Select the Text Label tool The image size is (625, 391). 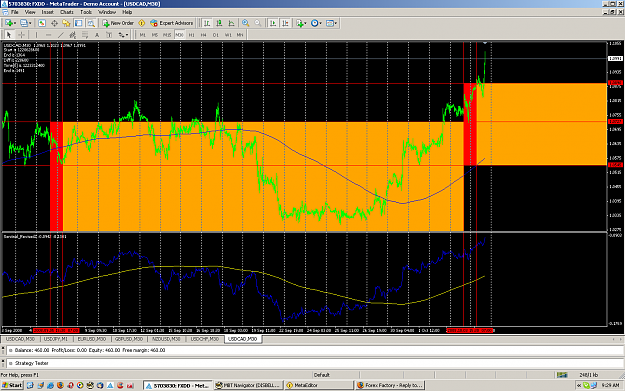(109, 35)
